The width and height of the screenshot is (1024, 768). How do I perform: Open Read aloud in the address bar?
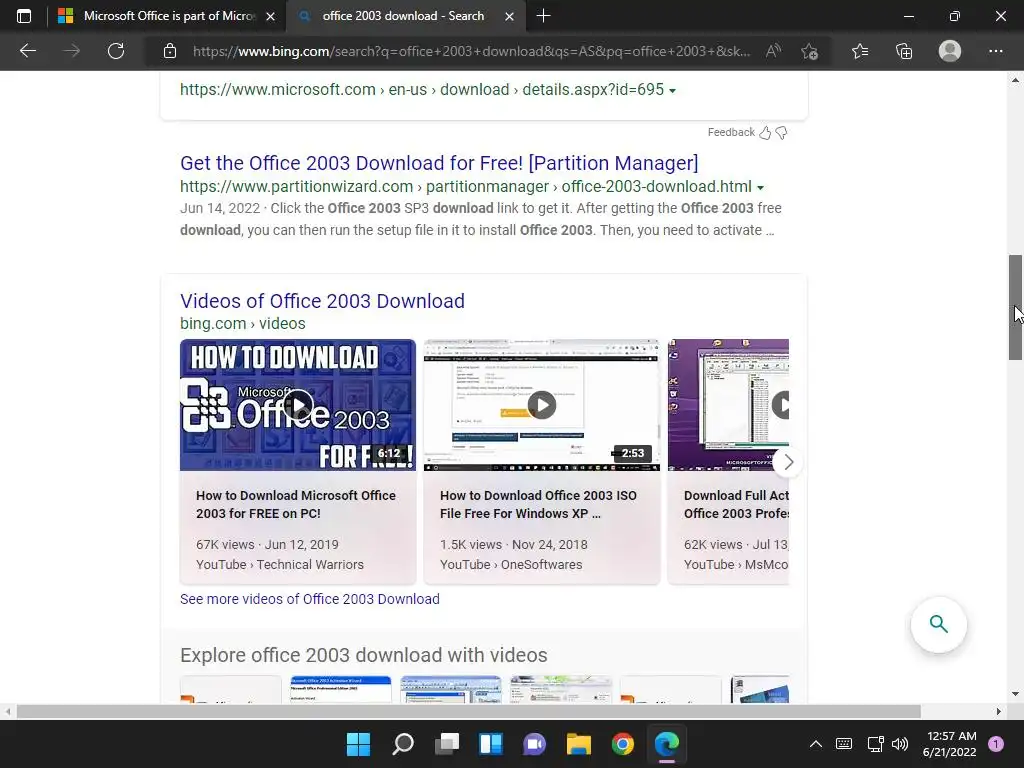pos(773,51)
